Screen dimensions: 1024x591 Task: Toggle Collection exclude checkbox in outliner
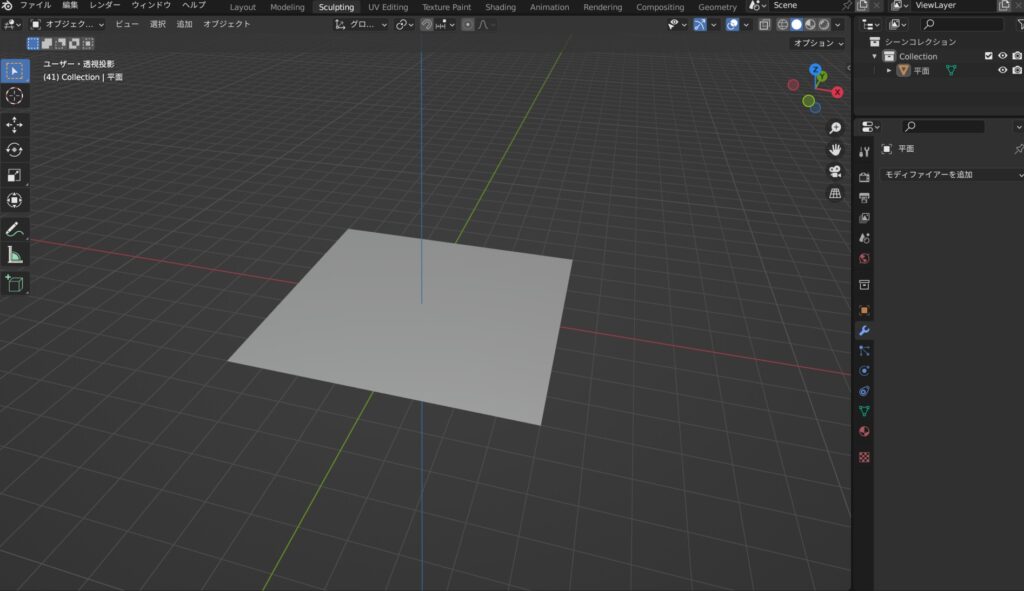pos(988,56)
